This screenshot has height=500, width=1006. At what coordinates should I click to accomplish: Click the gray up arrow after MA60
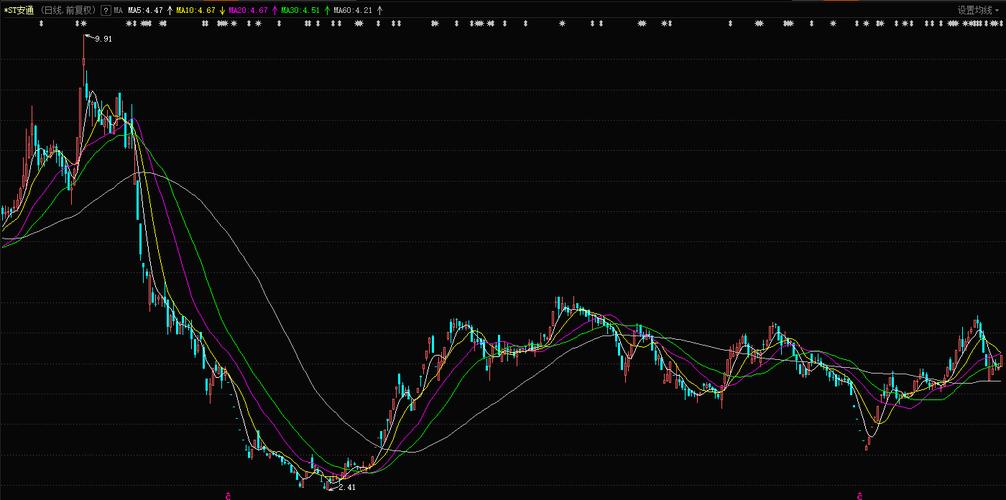(x=379, y=10)
